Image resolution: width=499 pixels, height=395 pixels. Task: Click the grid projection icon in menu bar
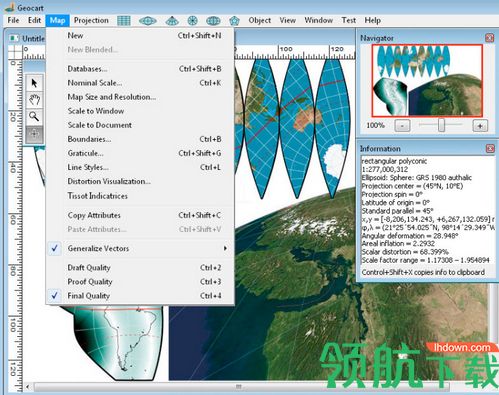pos(124,21)
